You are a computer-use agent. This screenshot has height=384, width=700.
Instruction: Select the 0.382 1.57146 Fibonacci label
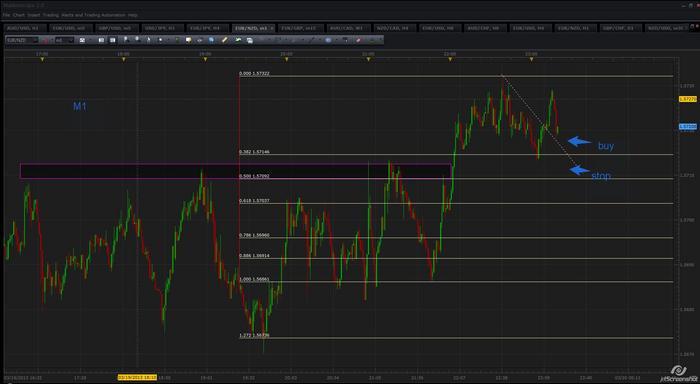tap(254, 152)
